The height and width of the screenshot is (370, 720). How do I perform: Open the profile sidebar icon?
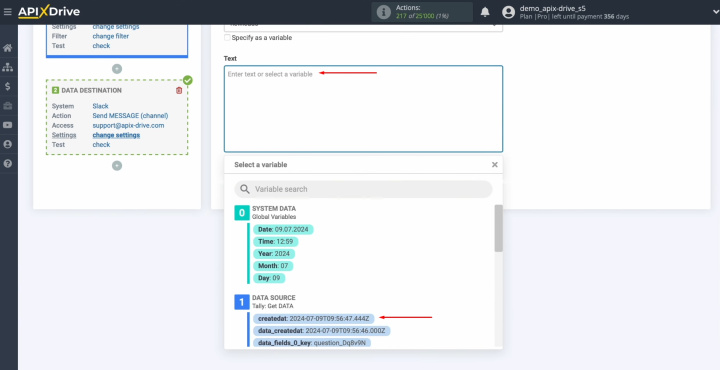pyautogui.click(x=7, y=144)
